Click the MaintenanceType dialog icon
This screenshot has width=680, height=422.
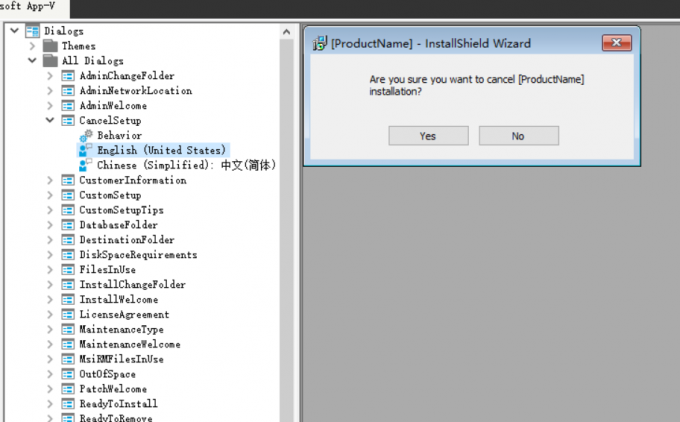(68, 330)
